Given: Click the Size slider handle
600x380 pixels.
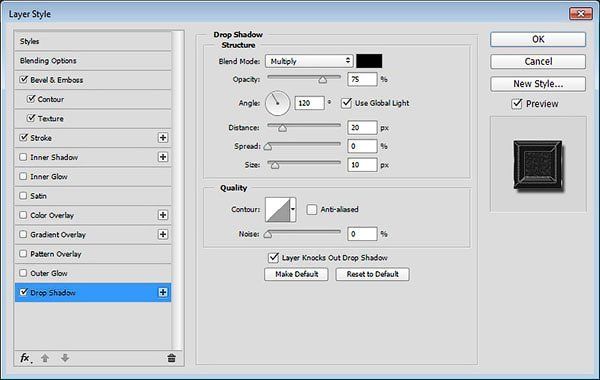Looking at the screenshot, I should point(275,165).
